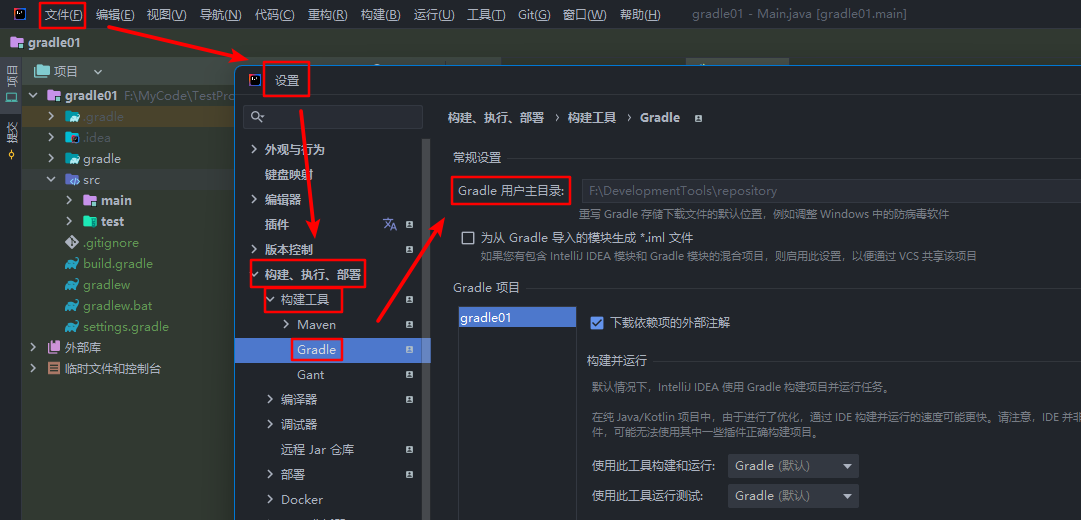Open the 运行(U) menu
The height and width of the screenshot is (520, 1081).
coord(434,14)
